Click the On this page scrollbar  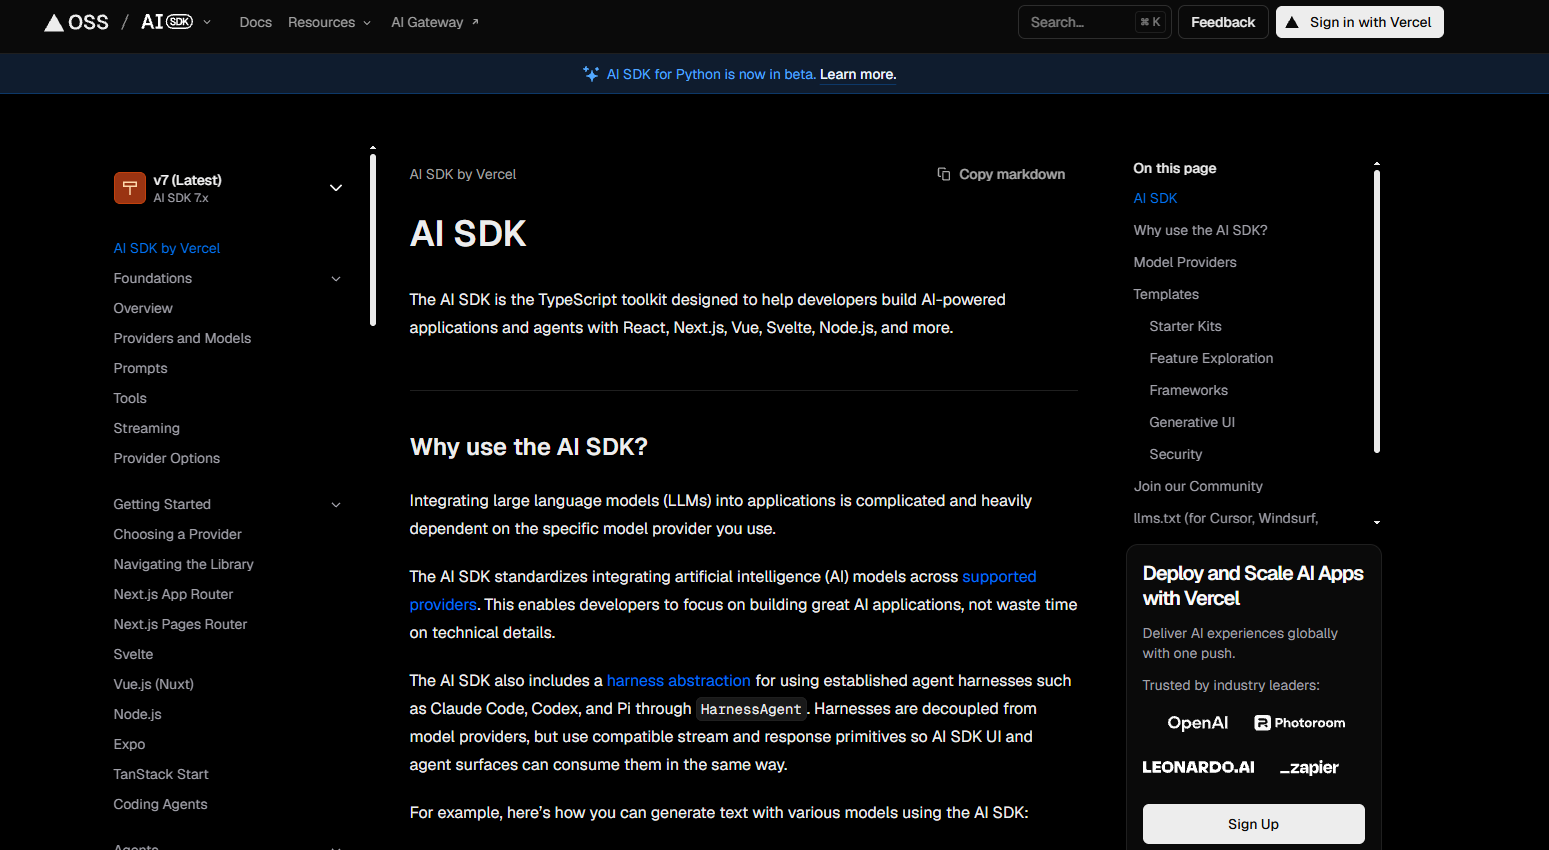[x=1377, y=311]
